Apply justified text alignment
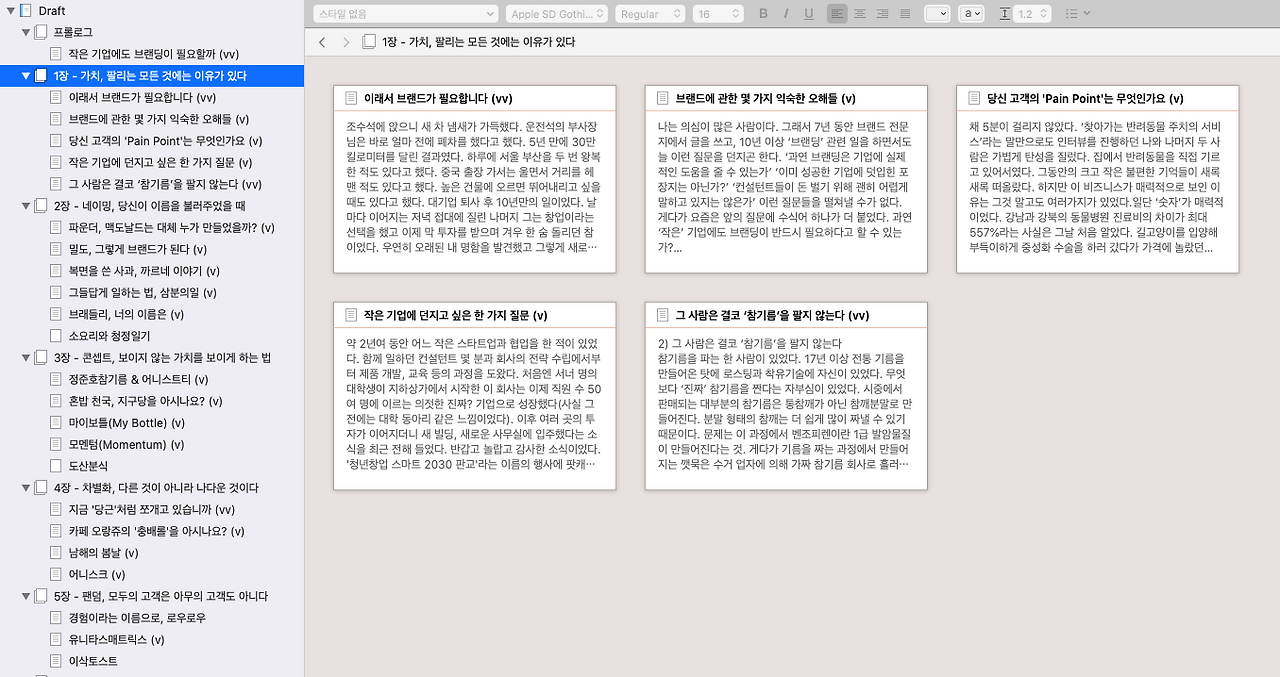This screenshot has height=677, width=1280. coord(905,13)
